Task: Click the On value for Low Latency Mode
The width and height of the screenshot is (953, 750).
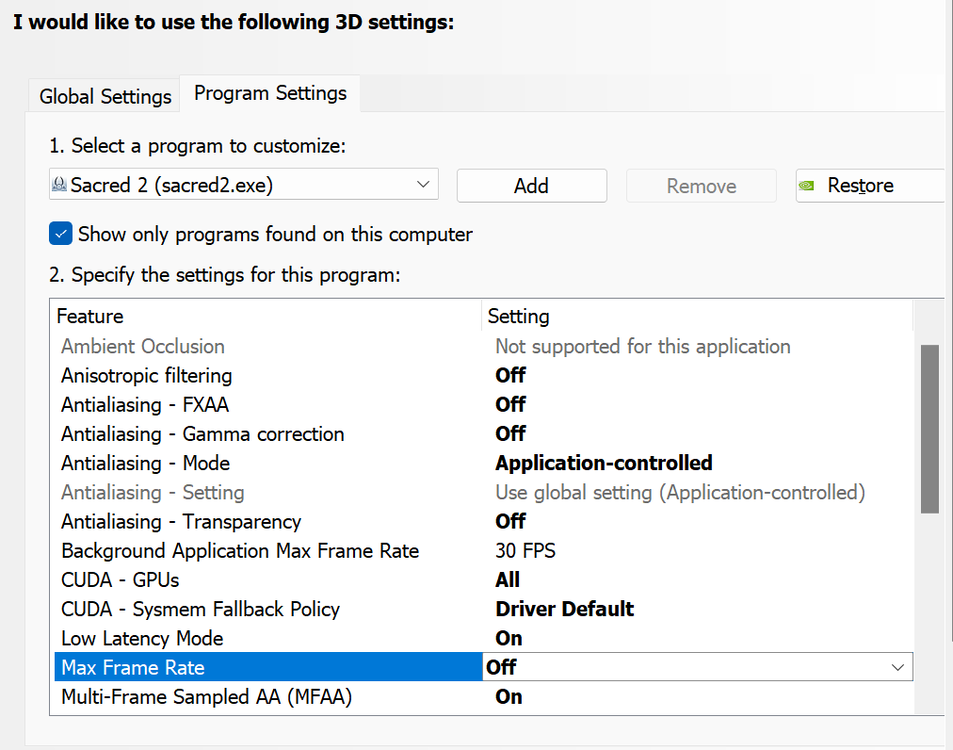Action: pos(509,638)
